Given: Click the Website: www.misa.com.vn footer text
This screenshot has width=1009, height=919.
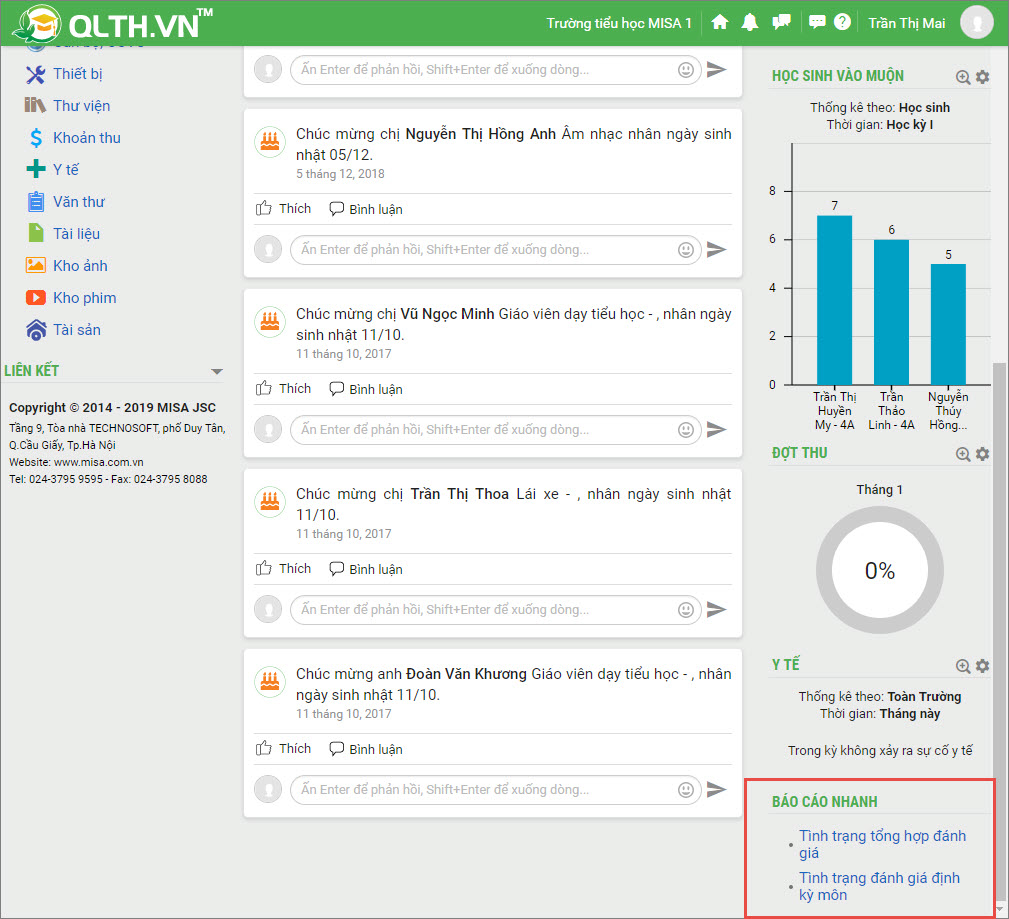Looking at the screenshot, I should [x=76, y=462].
